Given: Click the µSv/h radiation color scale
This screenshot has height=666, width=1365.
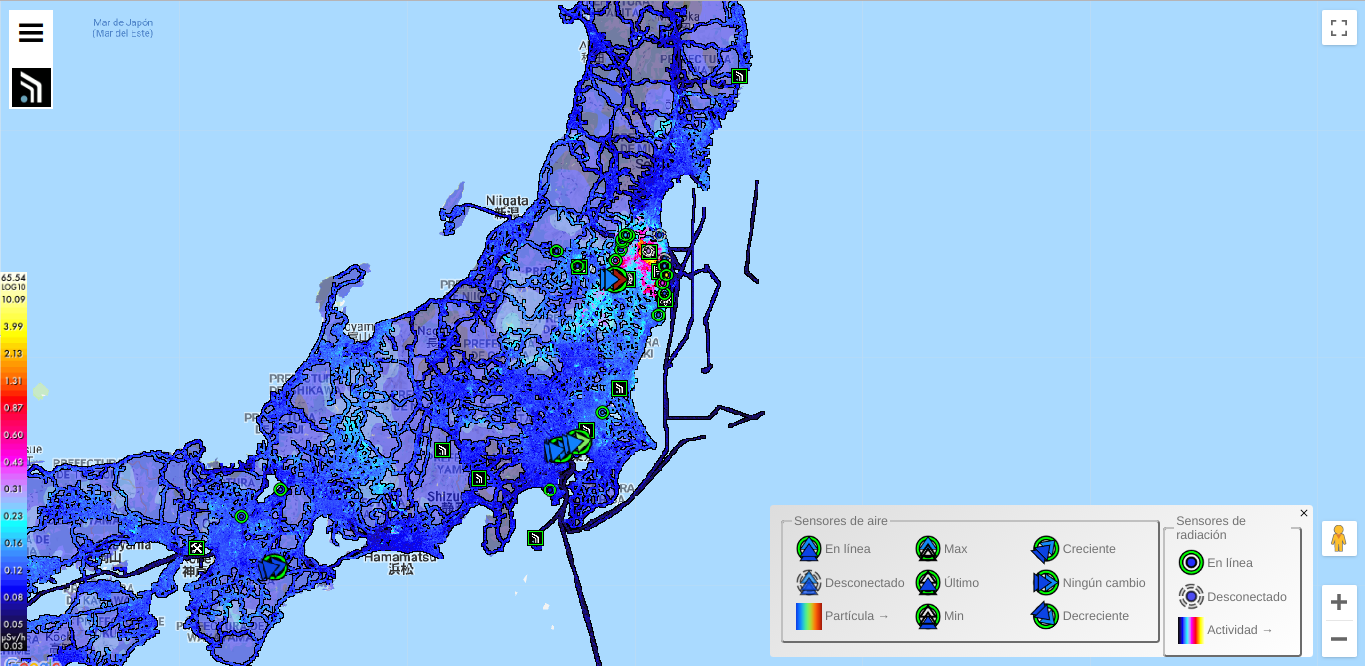Looking at the screenshot, I should (13, 460).
